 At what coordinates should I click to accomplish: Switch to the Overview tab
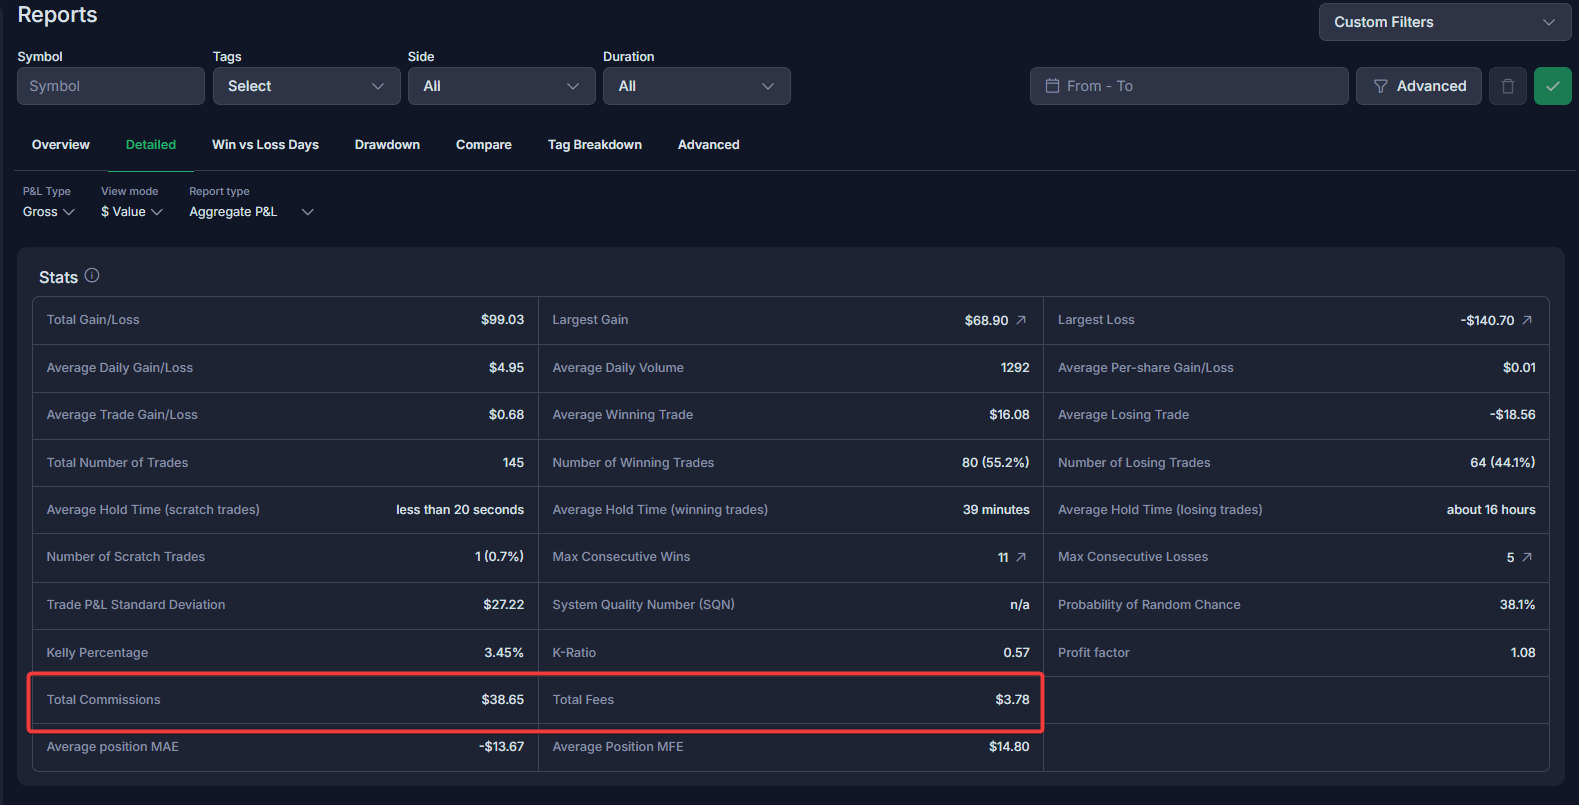[61, 145]
